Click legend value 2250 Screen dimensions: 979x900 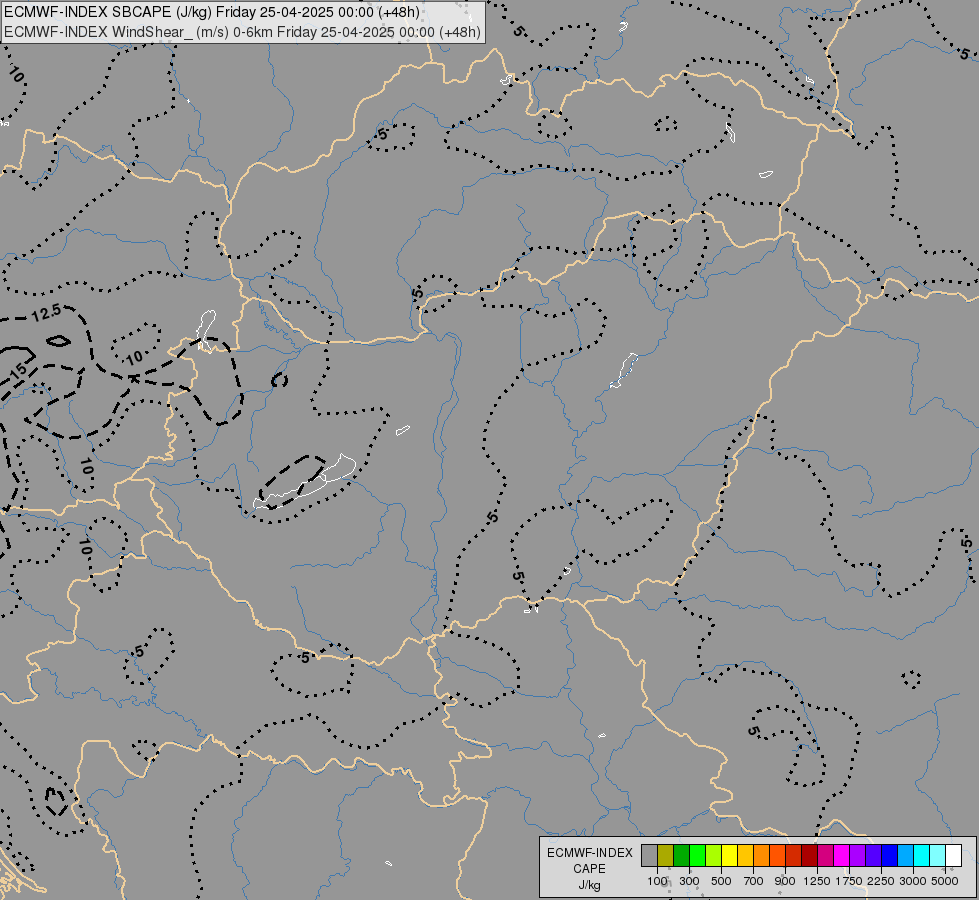881,881
